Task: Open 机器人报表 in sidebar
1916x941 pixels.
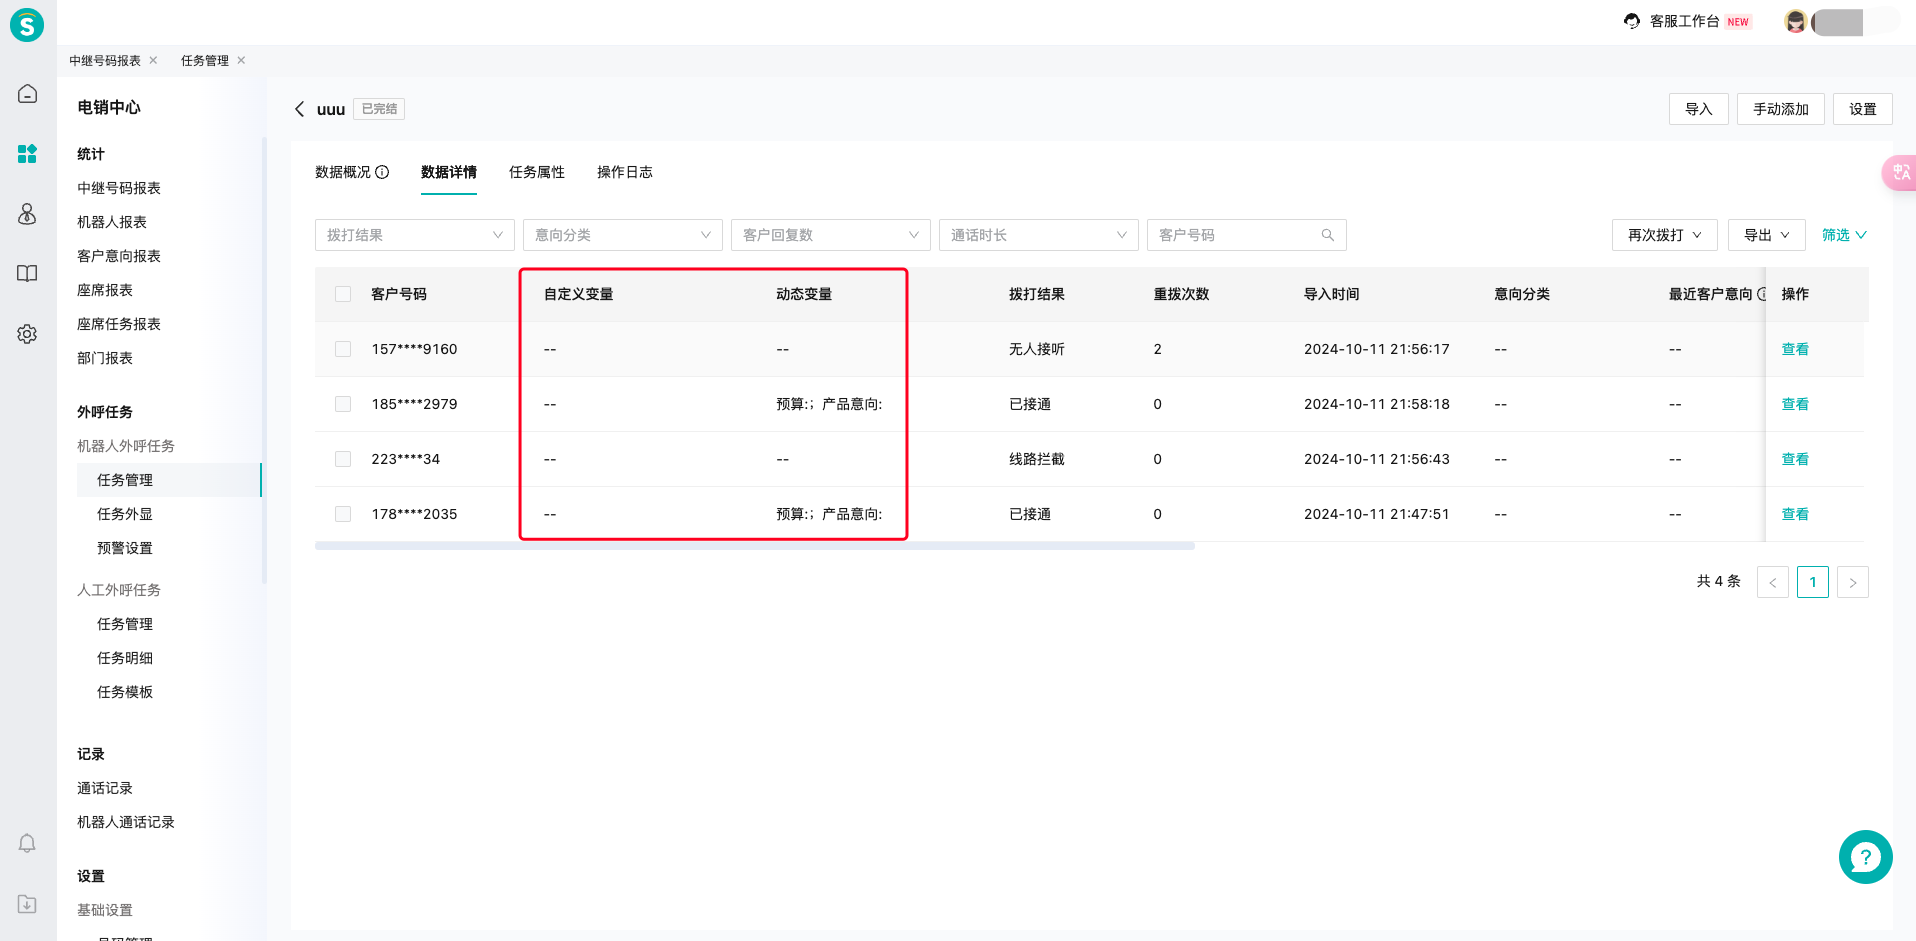Action: click(112, 222)
